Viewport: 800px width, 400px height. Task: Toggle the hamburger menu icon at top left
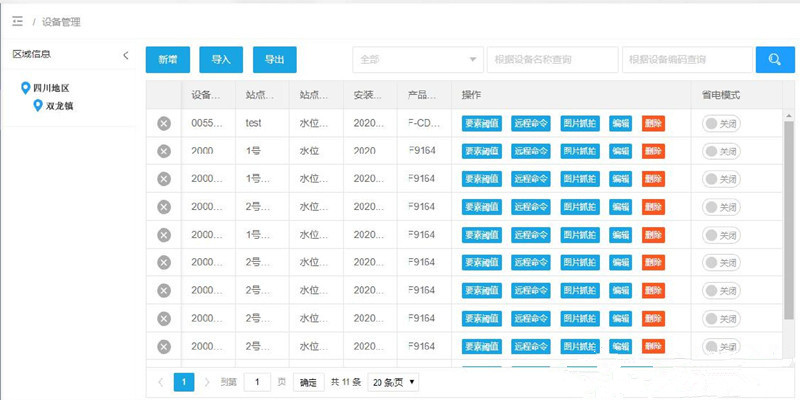pyautogui.click(x=17, y=21)
